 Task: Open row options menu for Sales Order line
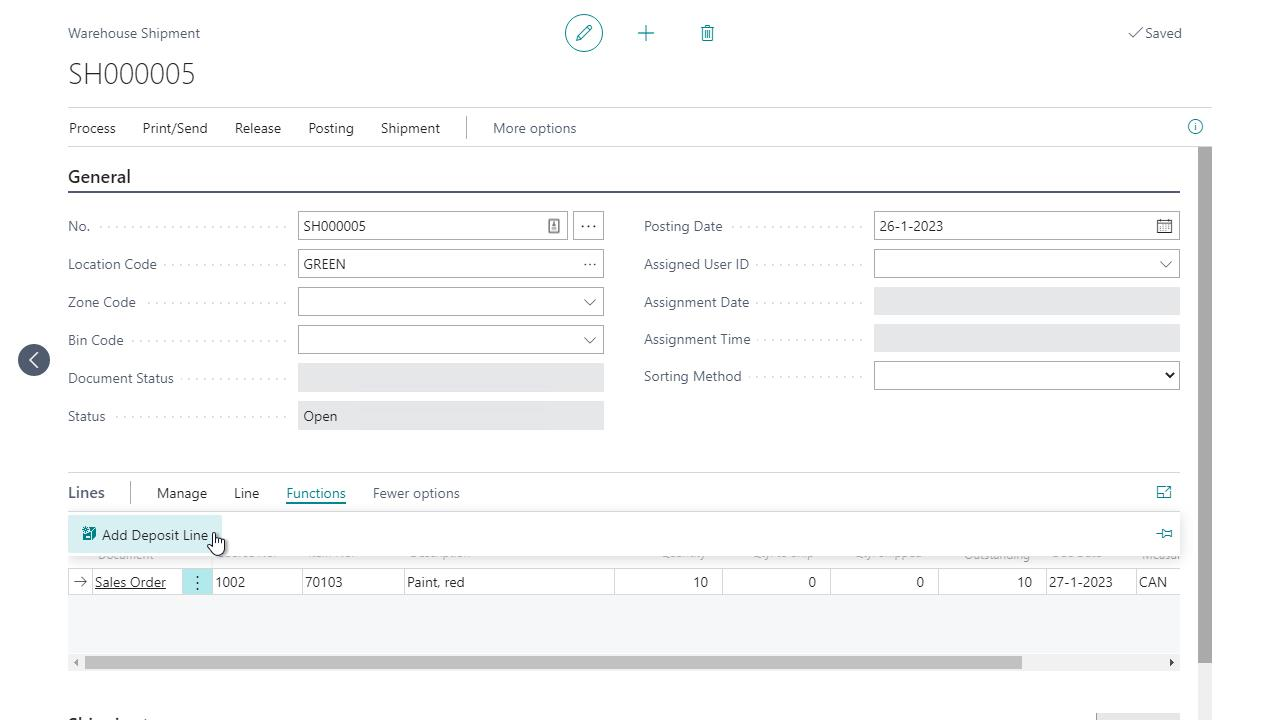point(197,582)
